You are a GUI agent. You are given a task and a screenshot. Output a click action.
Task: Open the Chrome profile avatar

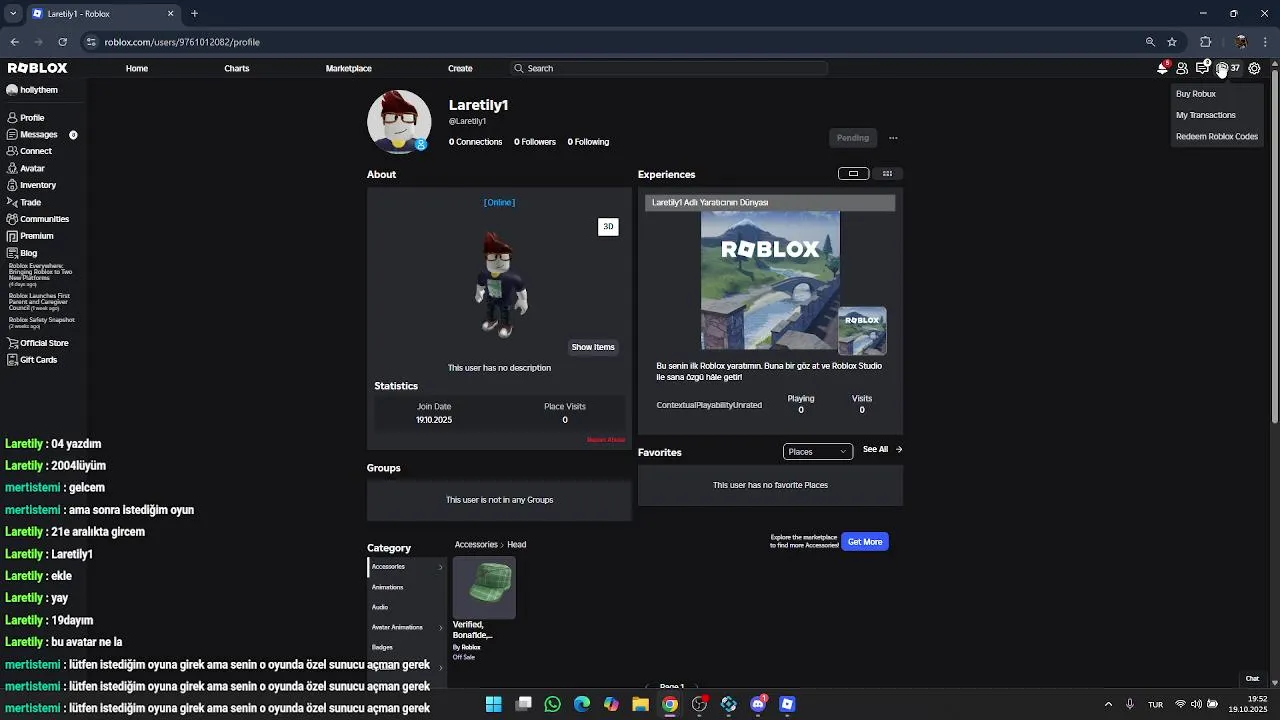pos(1241,42)
